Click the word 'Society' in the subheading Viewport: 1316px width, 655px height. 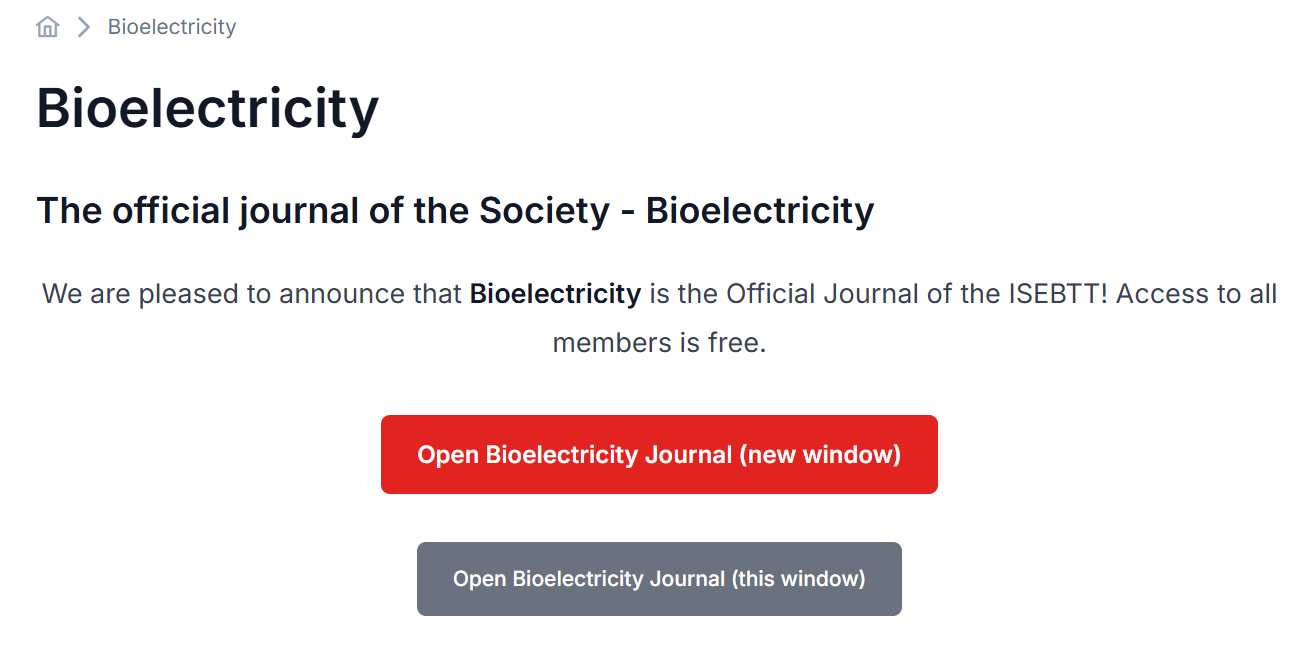point(544,211)
